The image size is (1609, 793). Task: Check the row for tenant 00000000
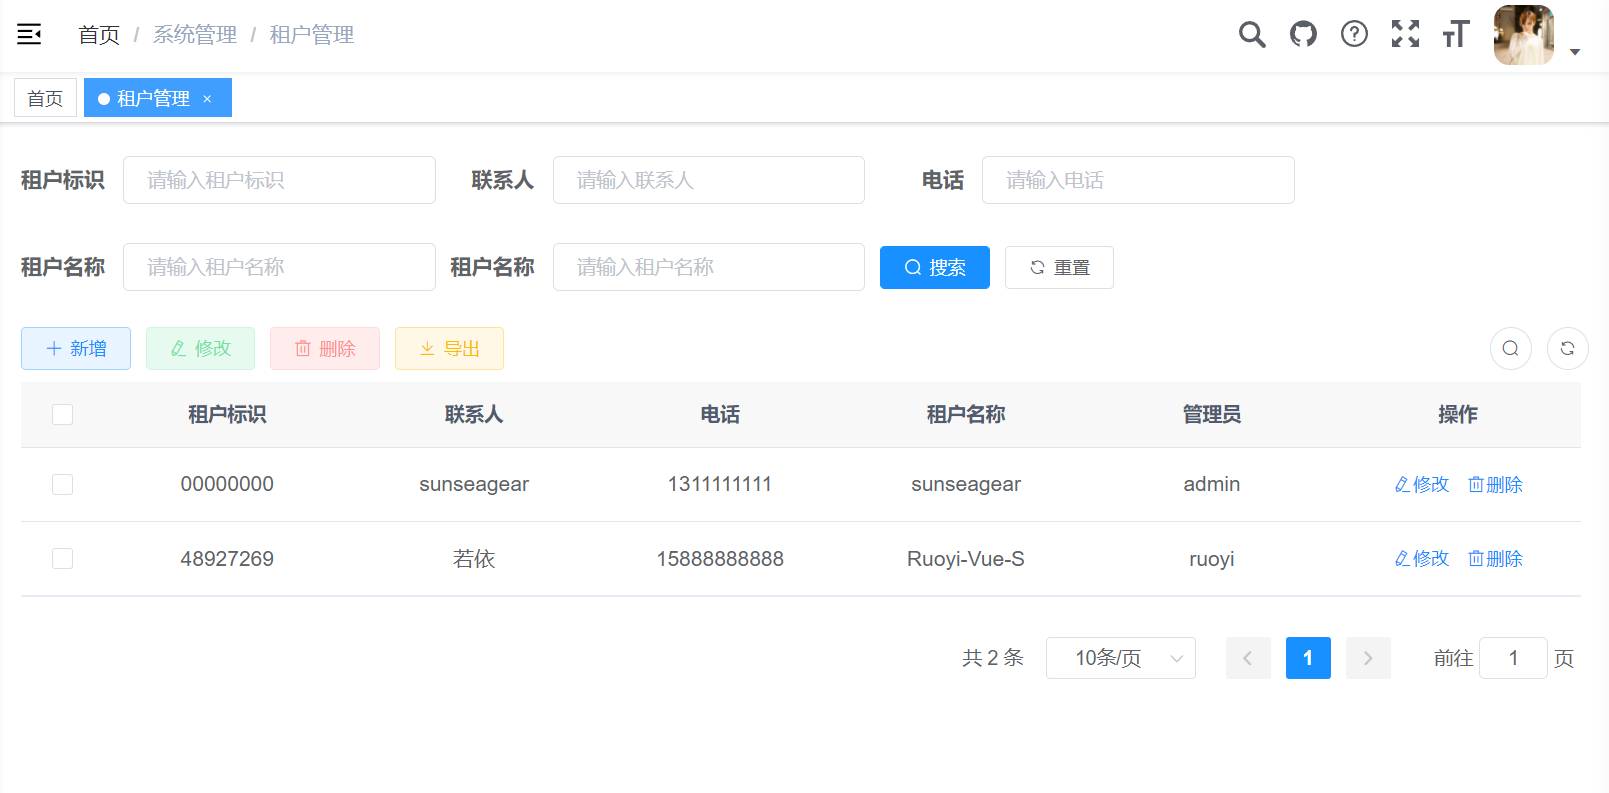[62, 485]
